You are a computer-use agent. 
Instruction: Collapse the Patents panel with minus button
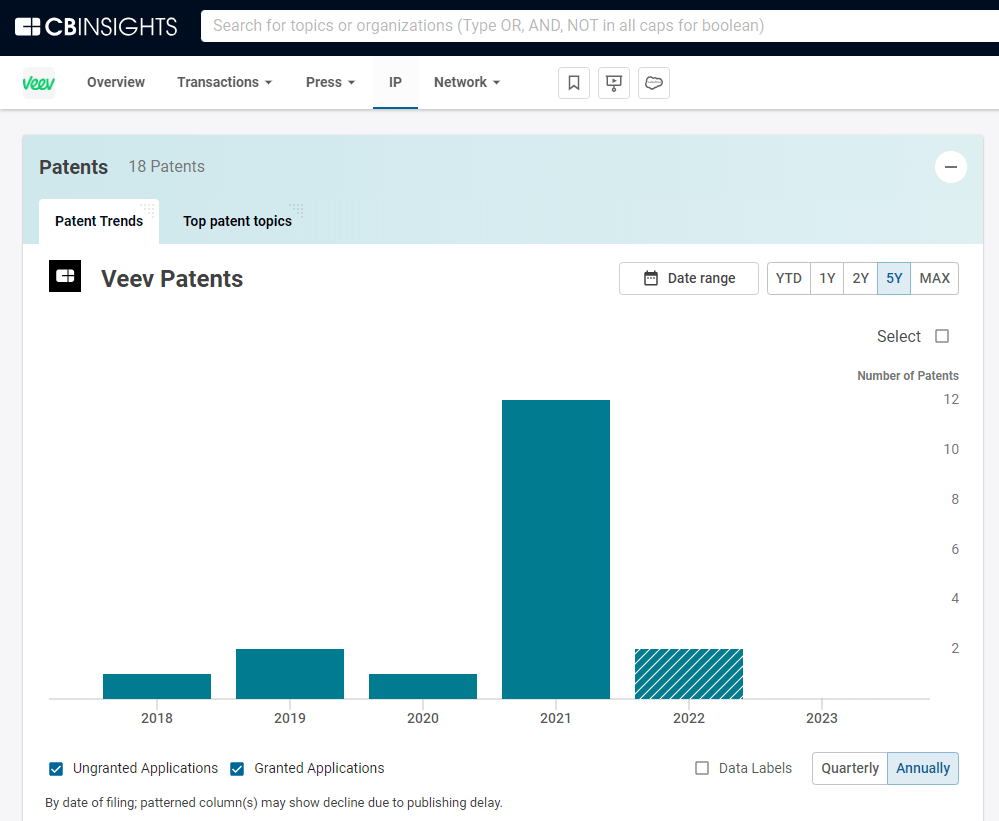point(950,167)
